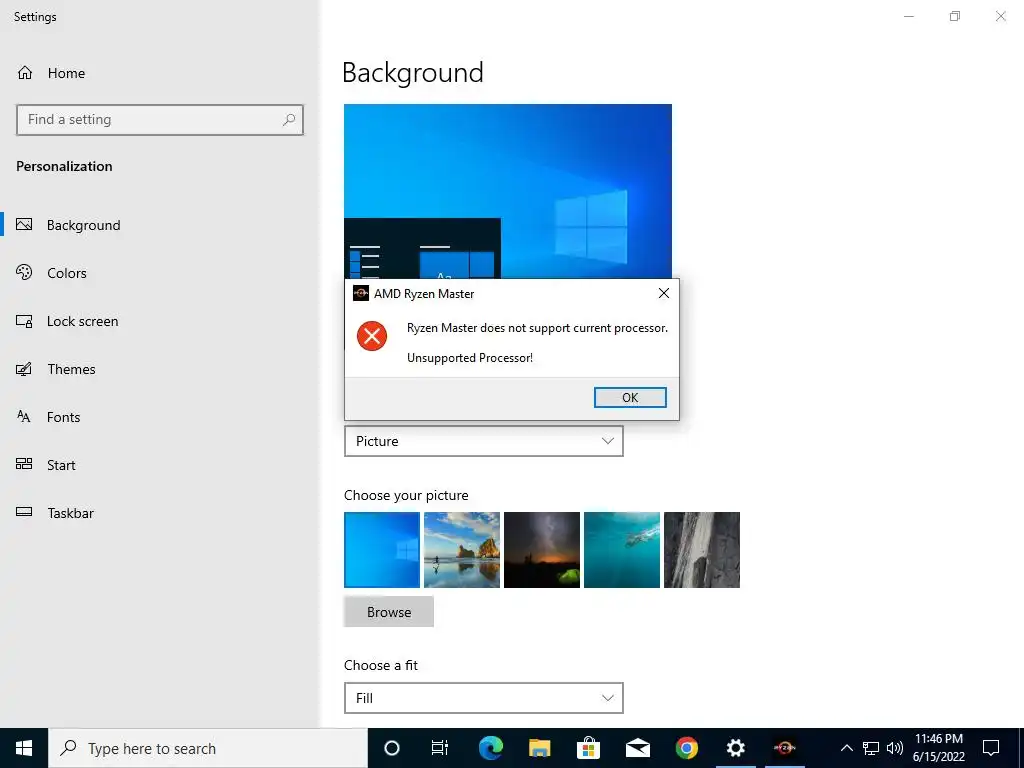Click the Background picture icon in sidebar
Image resolution: width=1024 pixels, height=768 pixels.
click(x=24, y=225)
